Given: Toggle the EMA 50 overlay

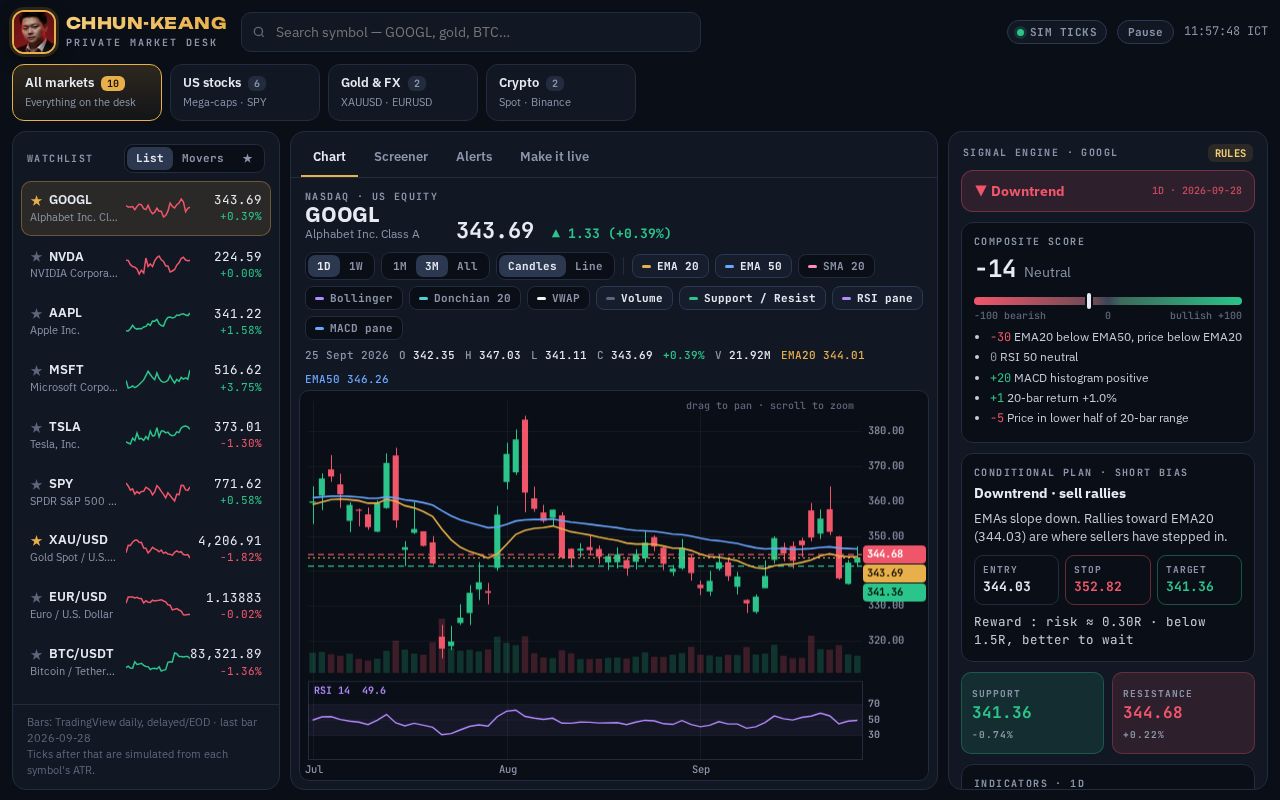Looking at the screenshot, I should [753, 266].
